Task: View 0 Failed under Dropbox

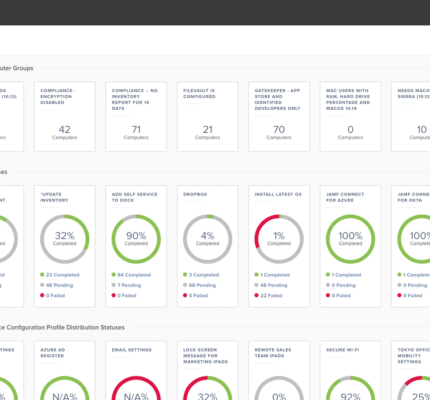Action: click(195, 296)
